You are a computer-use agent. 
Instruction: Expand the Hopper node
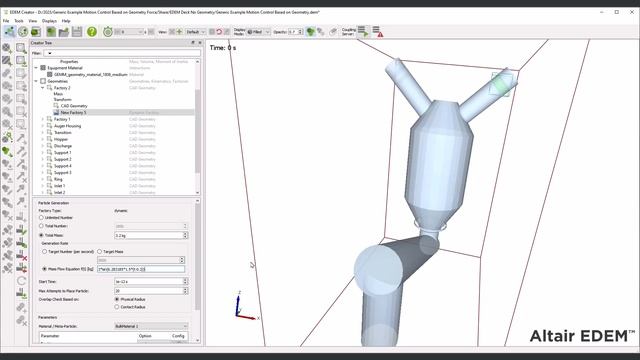pyautogui.click(x=42, y=139)
